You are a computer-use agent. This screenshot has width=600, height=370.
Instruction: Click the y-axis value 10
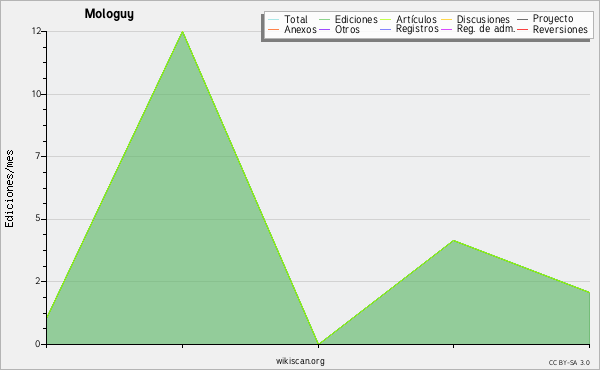(36, 94)
